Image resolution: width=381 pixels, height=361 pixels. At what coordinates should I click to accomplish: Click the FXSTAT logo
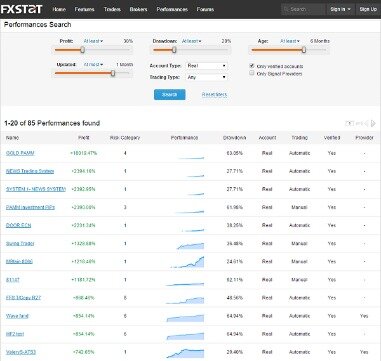pos(22,9)
